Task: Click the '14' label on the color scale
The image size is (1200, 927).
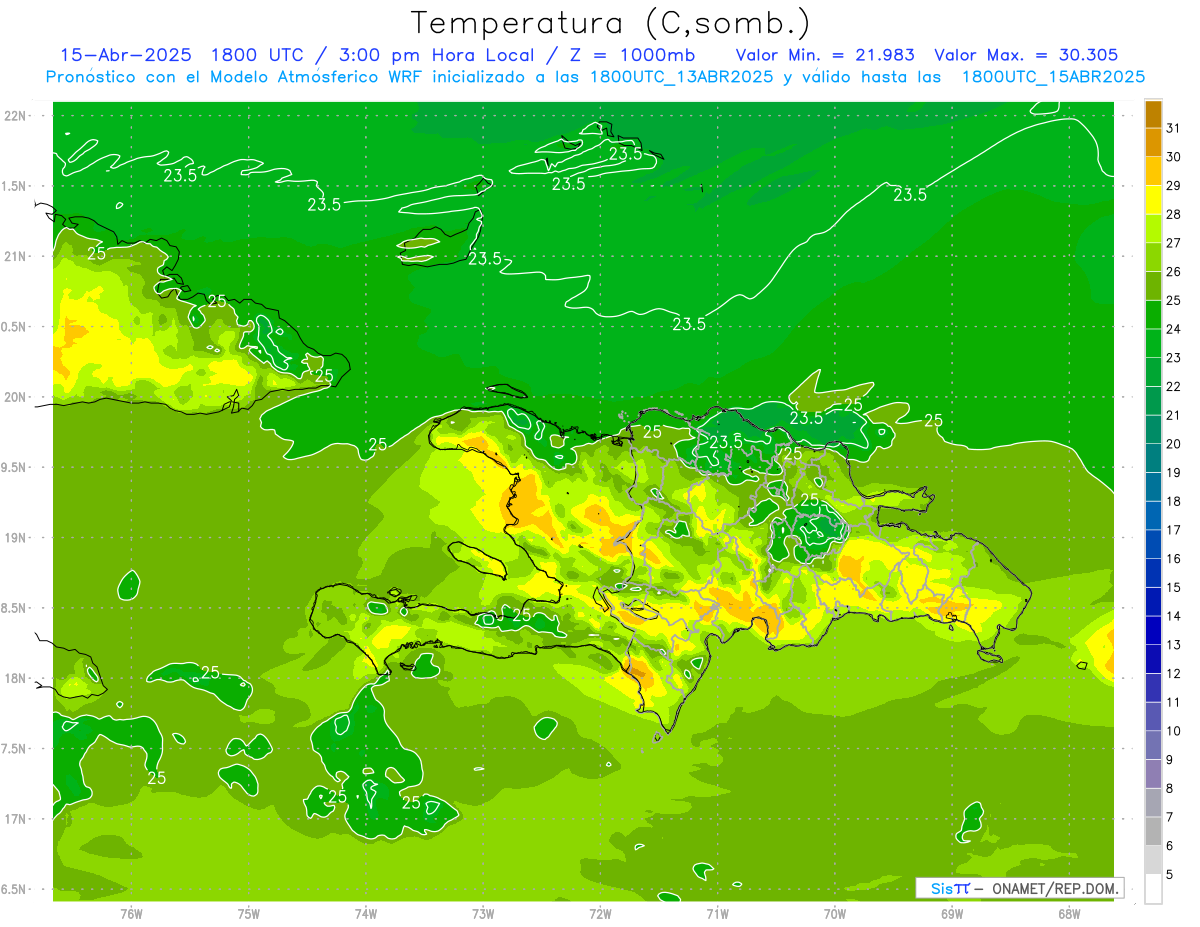Action: pos(1174,616)
